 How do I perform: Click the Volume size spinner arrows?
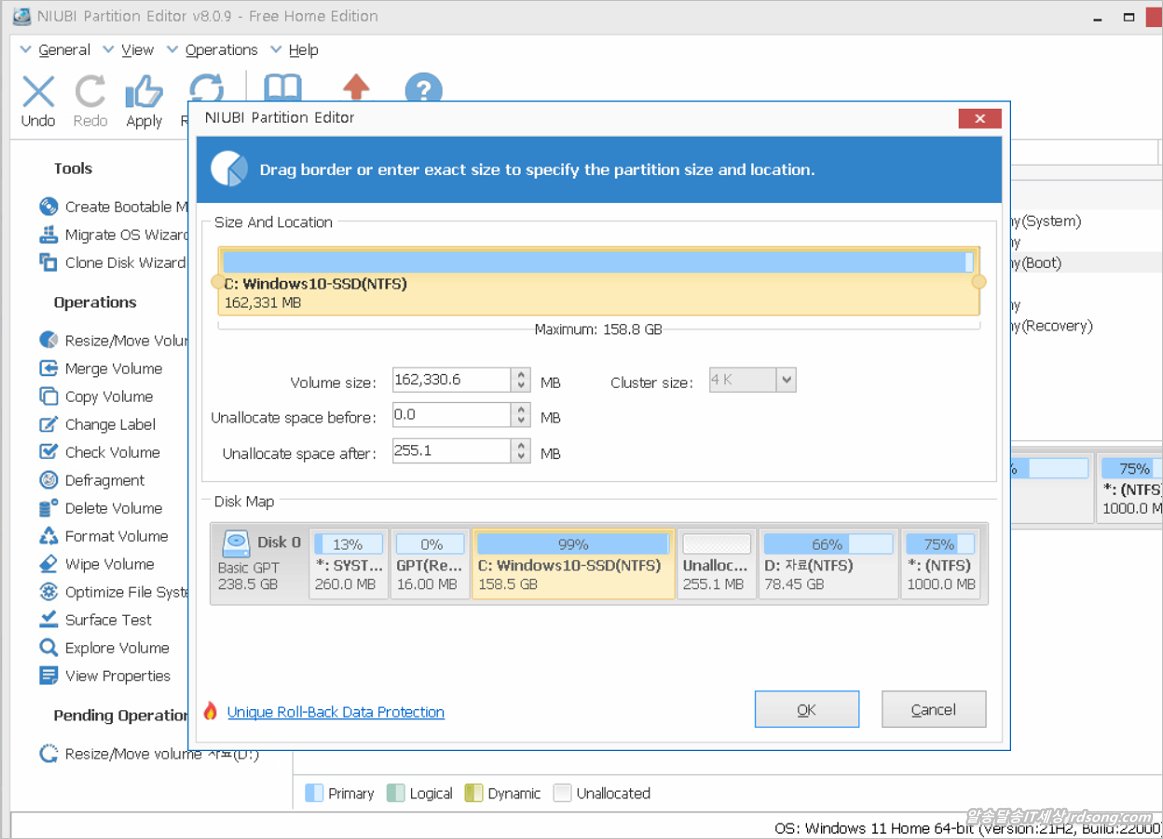521,381
